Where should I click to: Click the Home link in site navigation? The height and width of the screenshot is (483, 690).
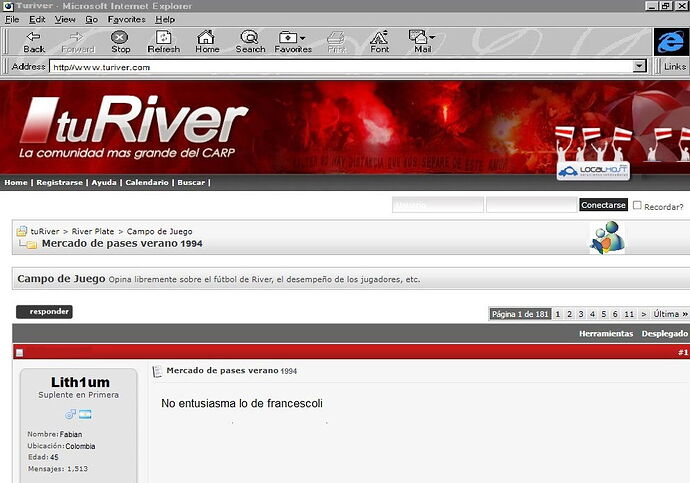click(16, 182)
